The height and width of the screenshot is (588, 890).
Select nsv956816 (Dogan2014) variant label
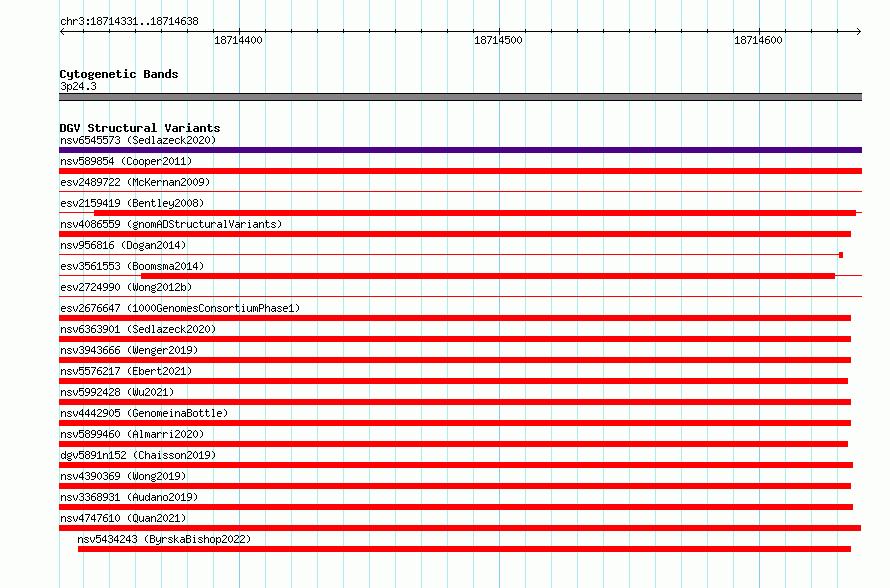[x=123, y=245]
